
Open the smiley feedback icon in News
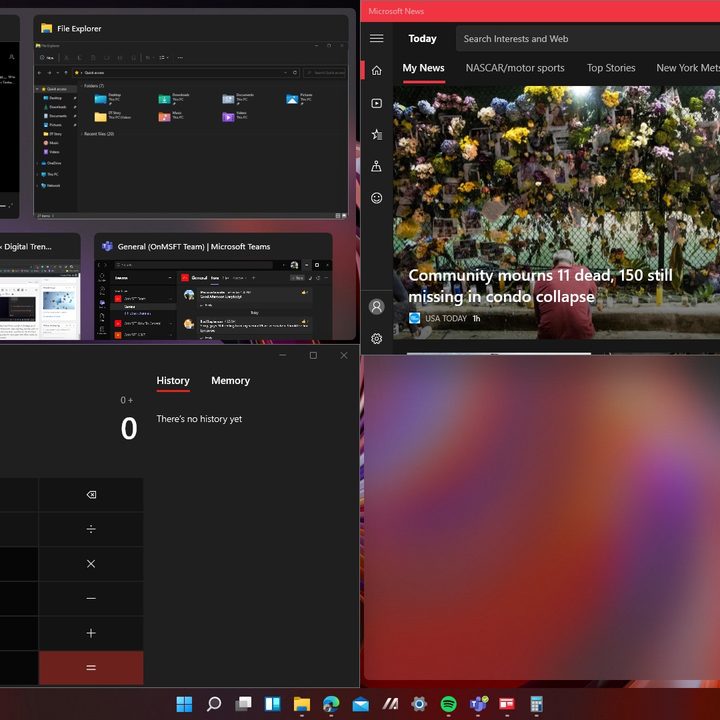377,198
